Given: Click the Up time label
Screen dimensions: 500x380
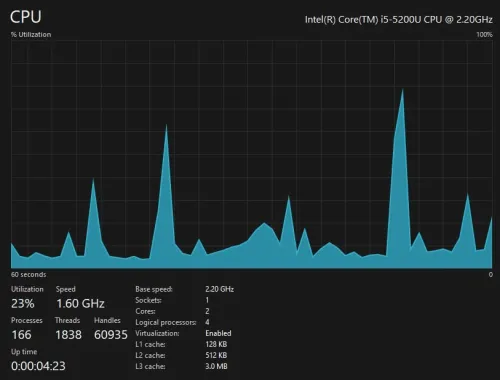Looking at the screenshot, I should [x=24, y=352].
